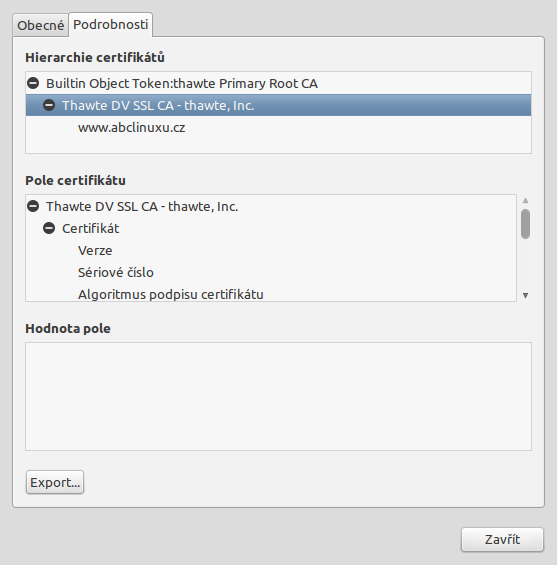Click the scroll down arrow in fields list
557x565 pixels.
(525, 295)
